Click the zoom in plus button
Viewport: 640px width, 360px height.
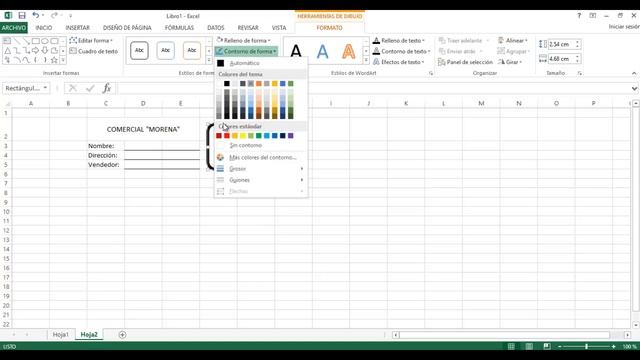[x=613, y=347]
